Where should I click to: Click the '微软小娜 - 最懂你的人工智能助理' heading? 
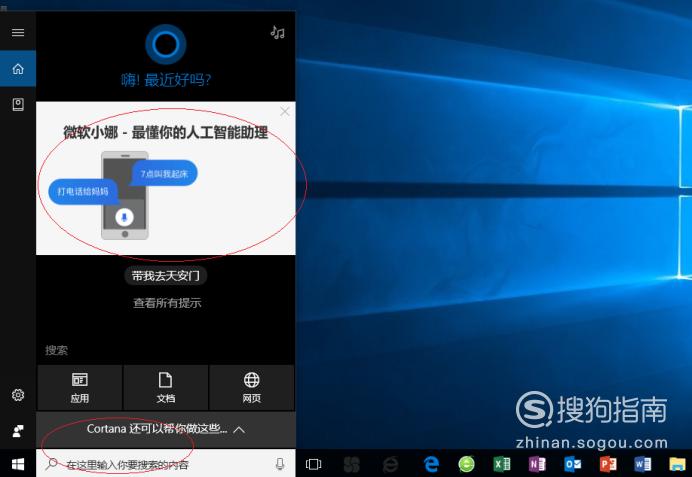point(165,132)
